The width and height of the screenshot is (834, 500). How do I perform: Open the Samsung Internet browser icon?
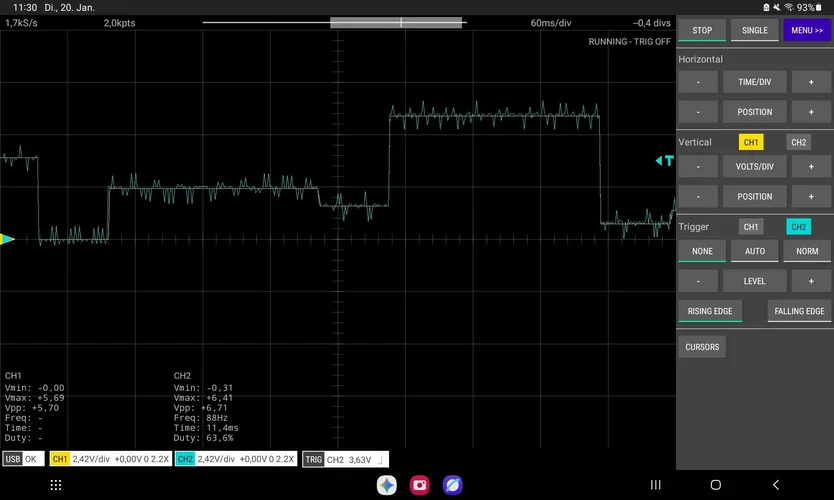tap(452, 485)
